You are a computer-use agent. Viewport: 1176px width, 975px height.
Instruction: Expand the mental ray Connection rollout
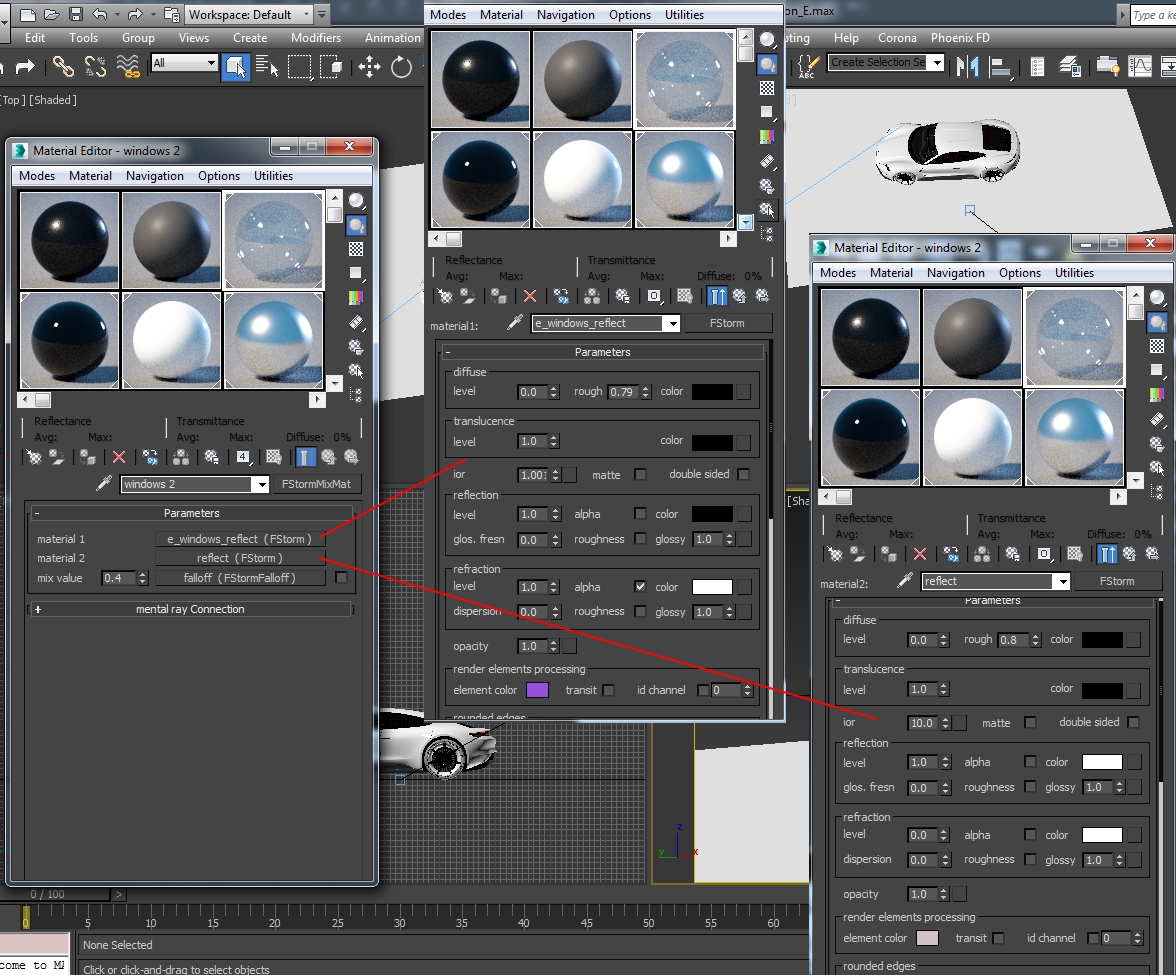(190, 609)
